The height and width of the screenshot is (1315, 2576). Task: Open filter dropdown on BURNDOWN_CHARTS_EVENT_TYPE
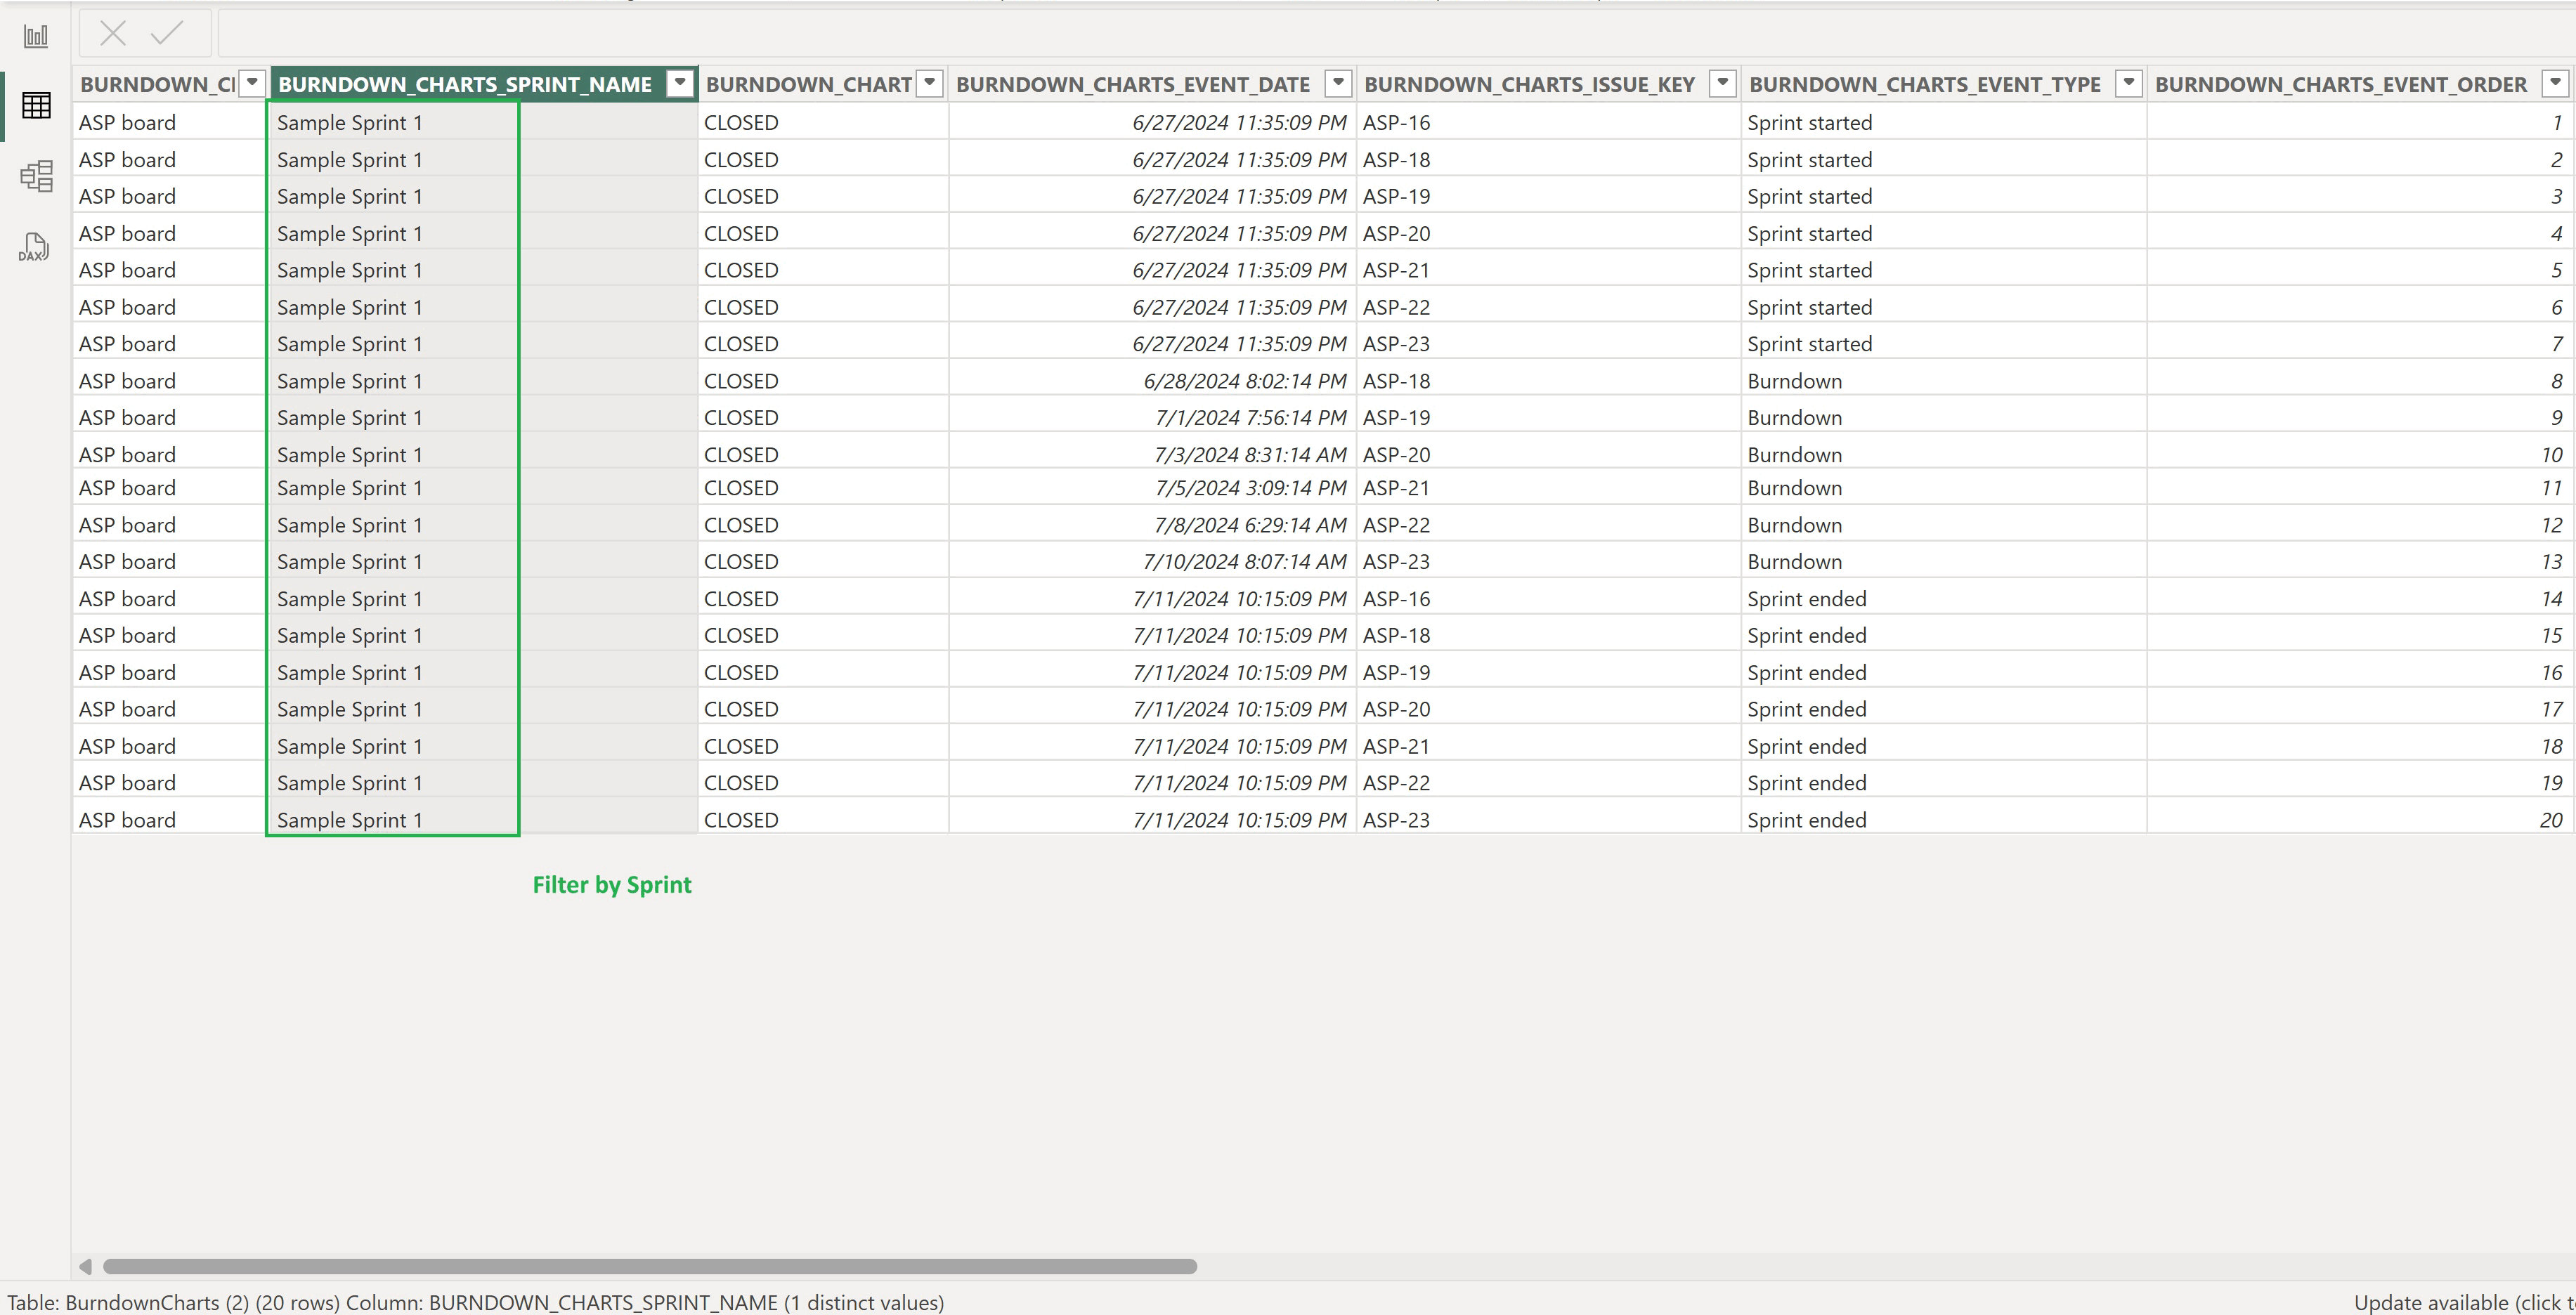2128,83
